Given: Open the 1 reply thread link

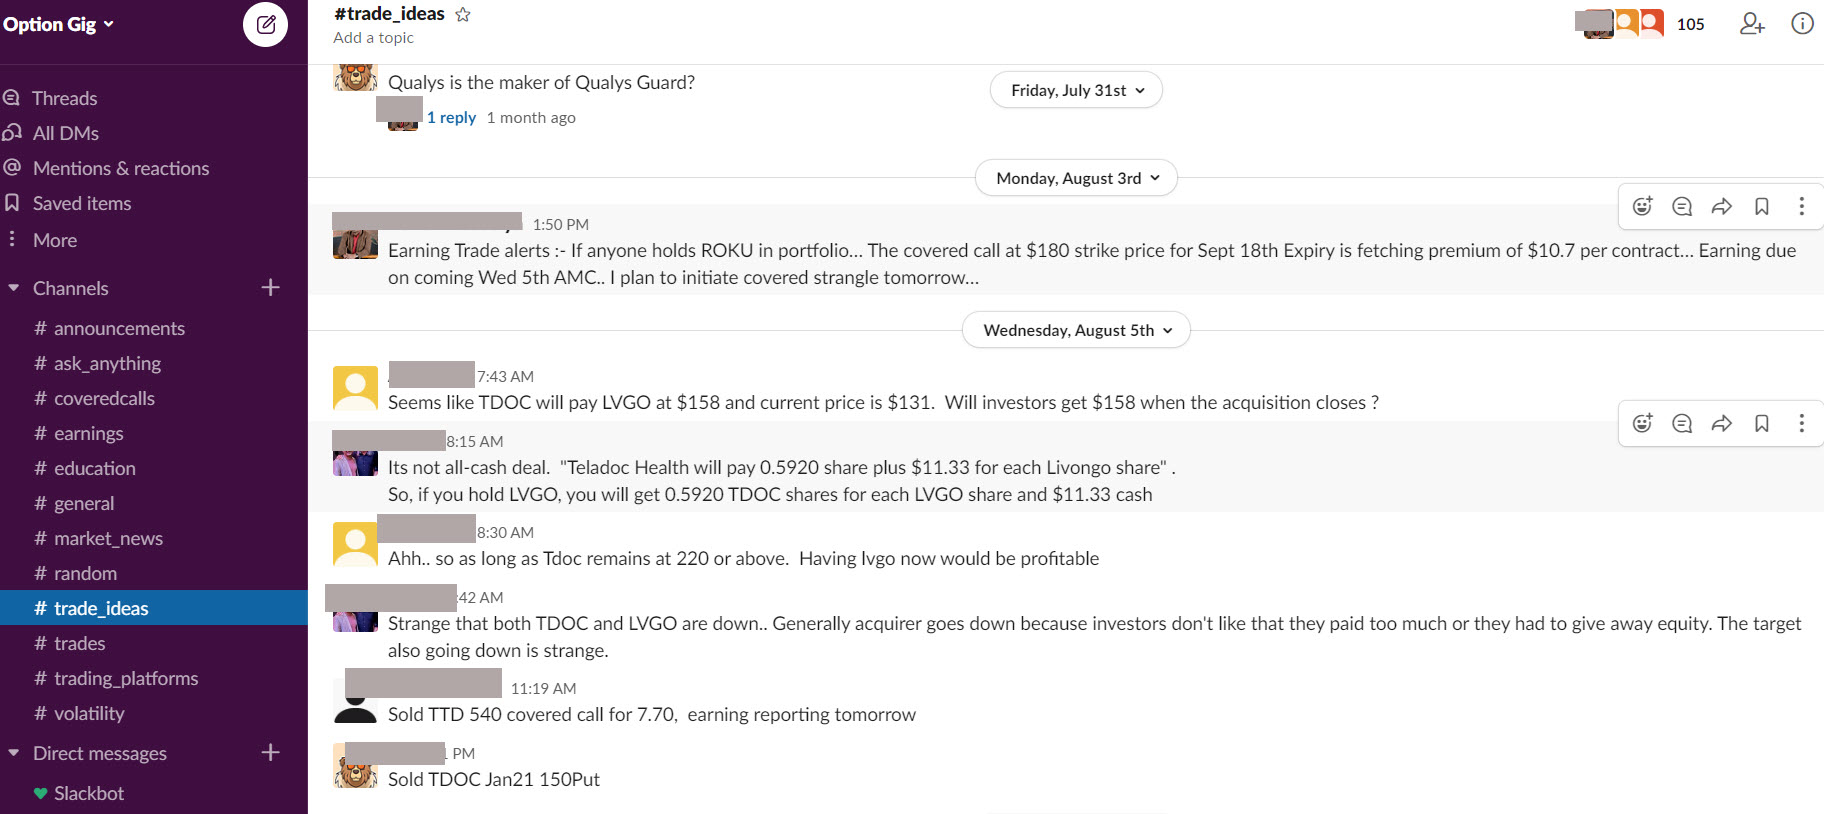Looking at the screenshot, I should [x=450, y=117].
